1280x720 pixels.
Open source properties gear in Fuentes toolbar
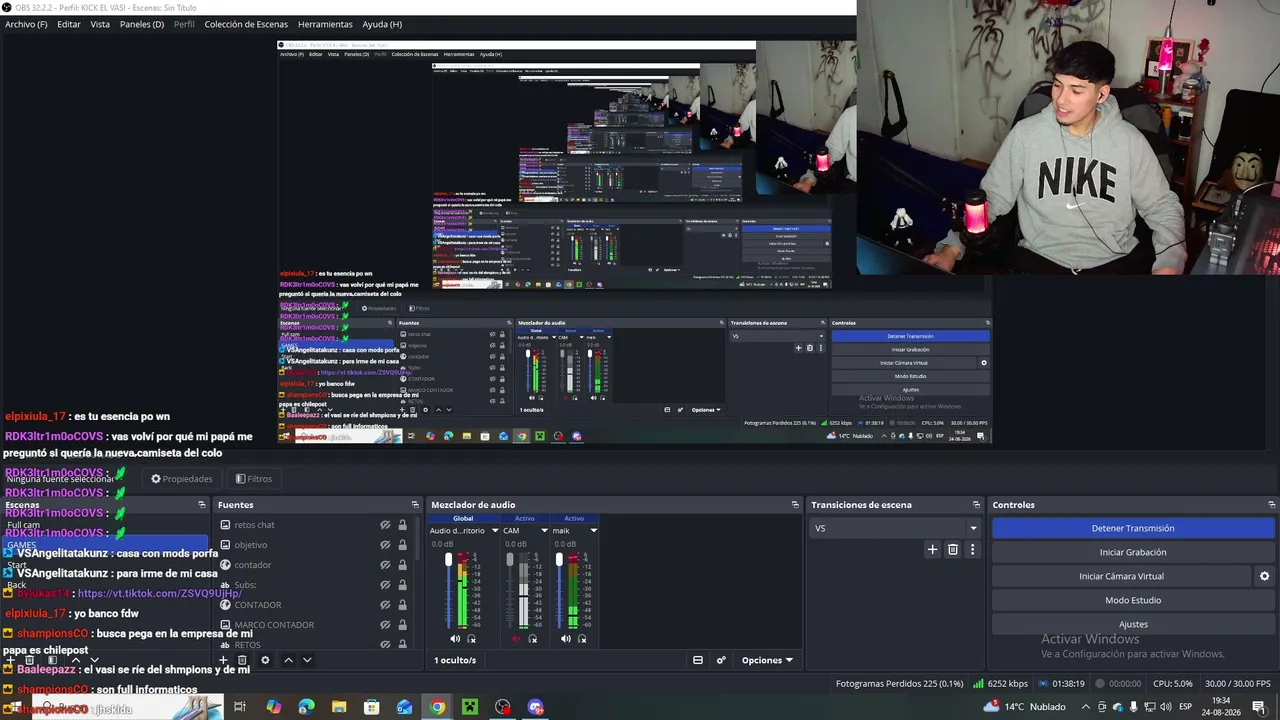coord(265,660)
